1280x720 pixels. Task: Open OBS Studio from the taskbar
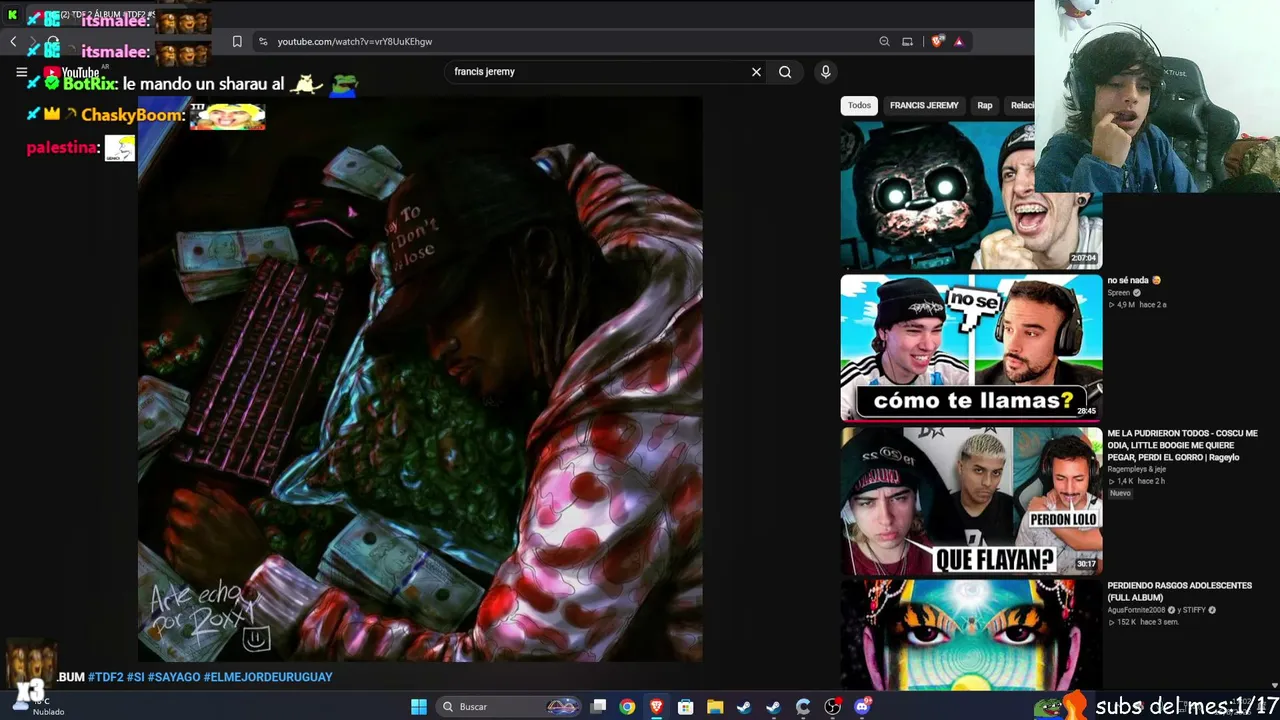point(832,707)
